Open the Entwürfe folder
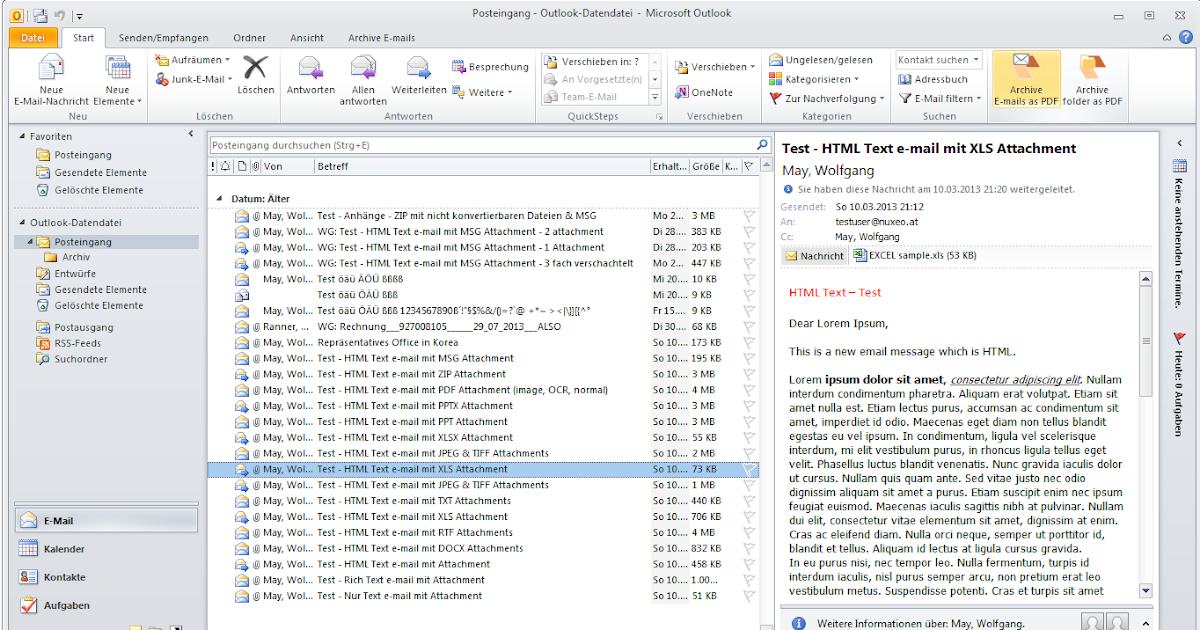 [x=75, y=273]
